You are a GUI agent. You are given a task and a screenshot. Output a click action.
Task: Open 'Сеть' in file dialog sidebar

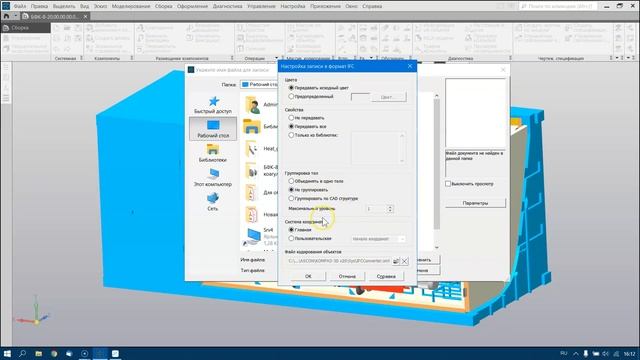(213, 202)
